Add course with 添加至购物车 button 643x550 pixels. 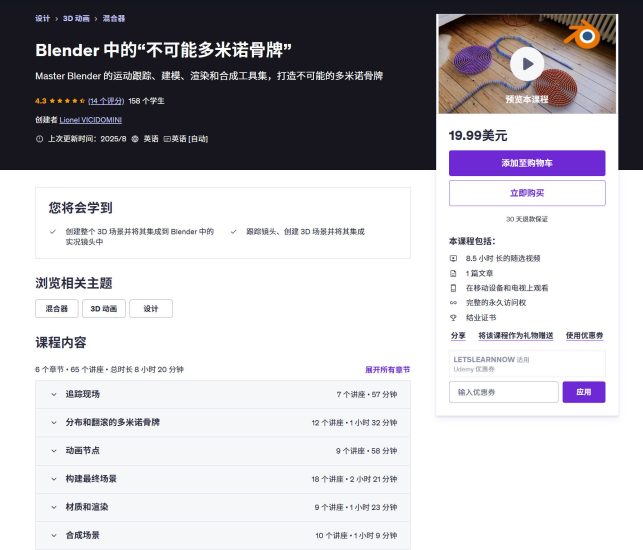(x=527, y=163)
